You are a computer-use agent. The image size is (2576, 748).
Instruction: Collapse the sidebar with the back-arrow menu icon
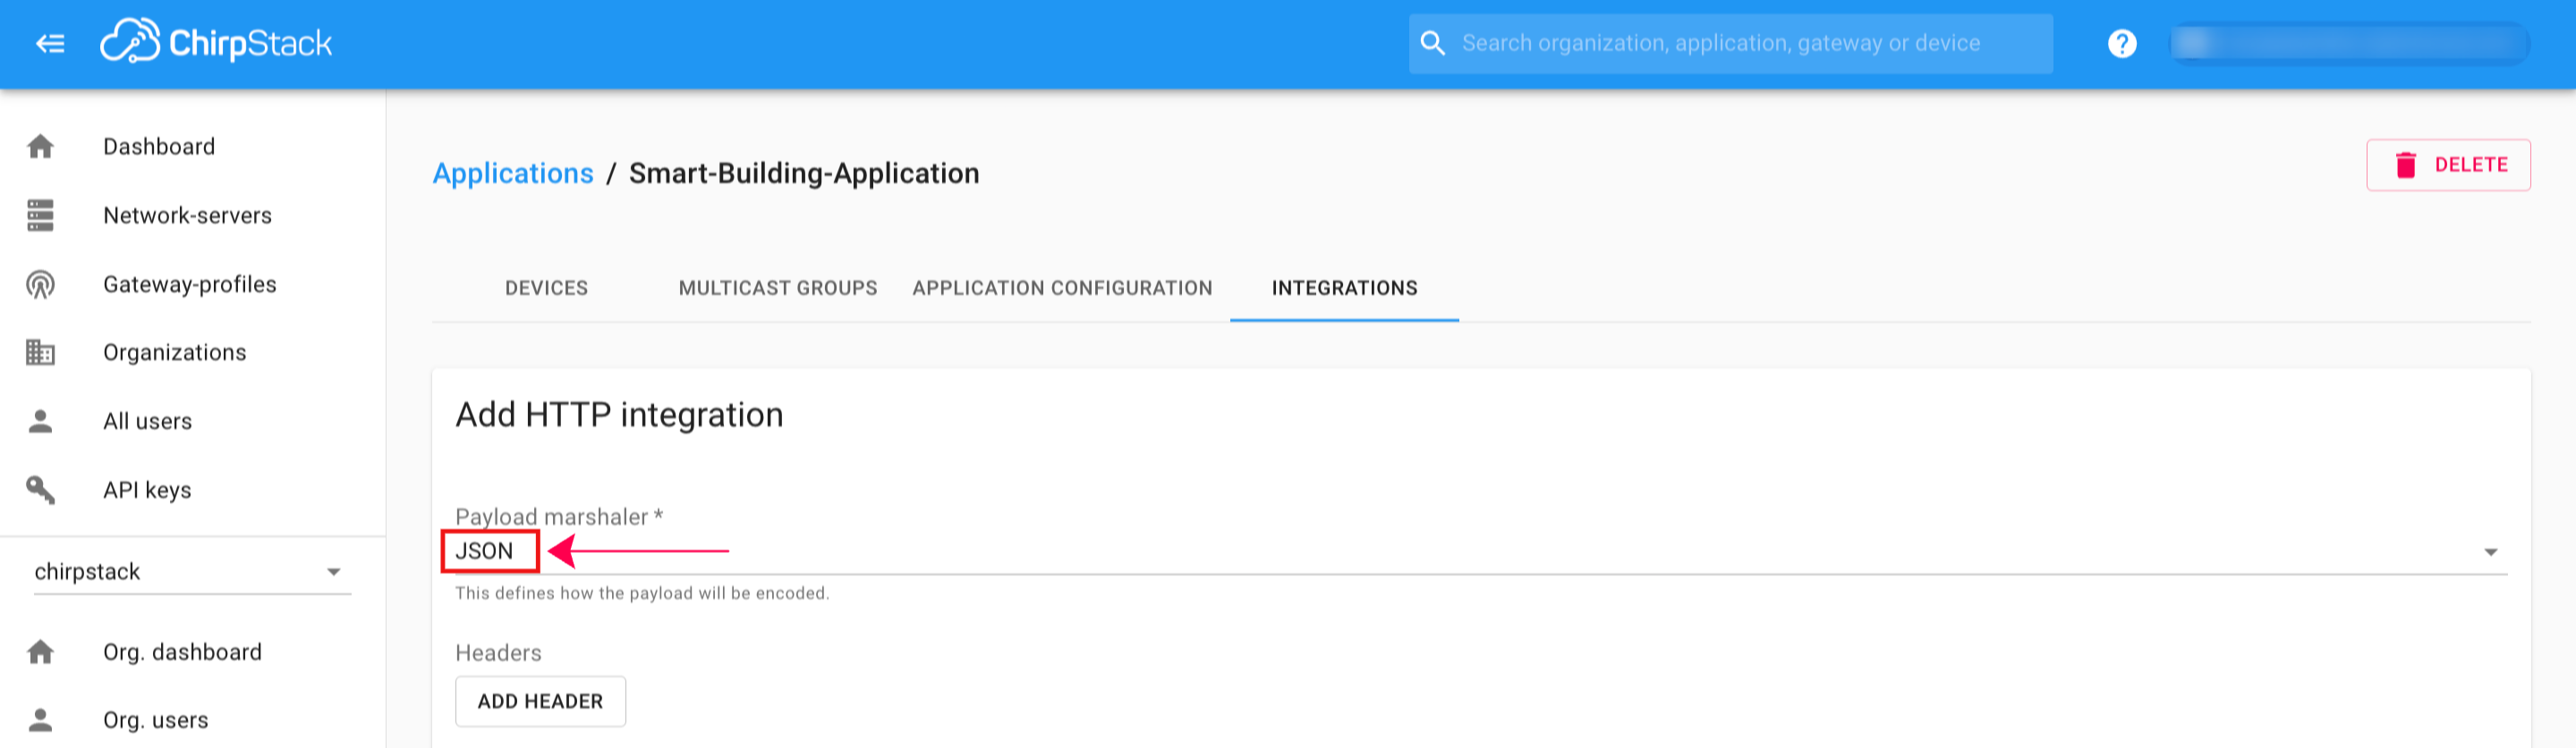pos(50,43)
